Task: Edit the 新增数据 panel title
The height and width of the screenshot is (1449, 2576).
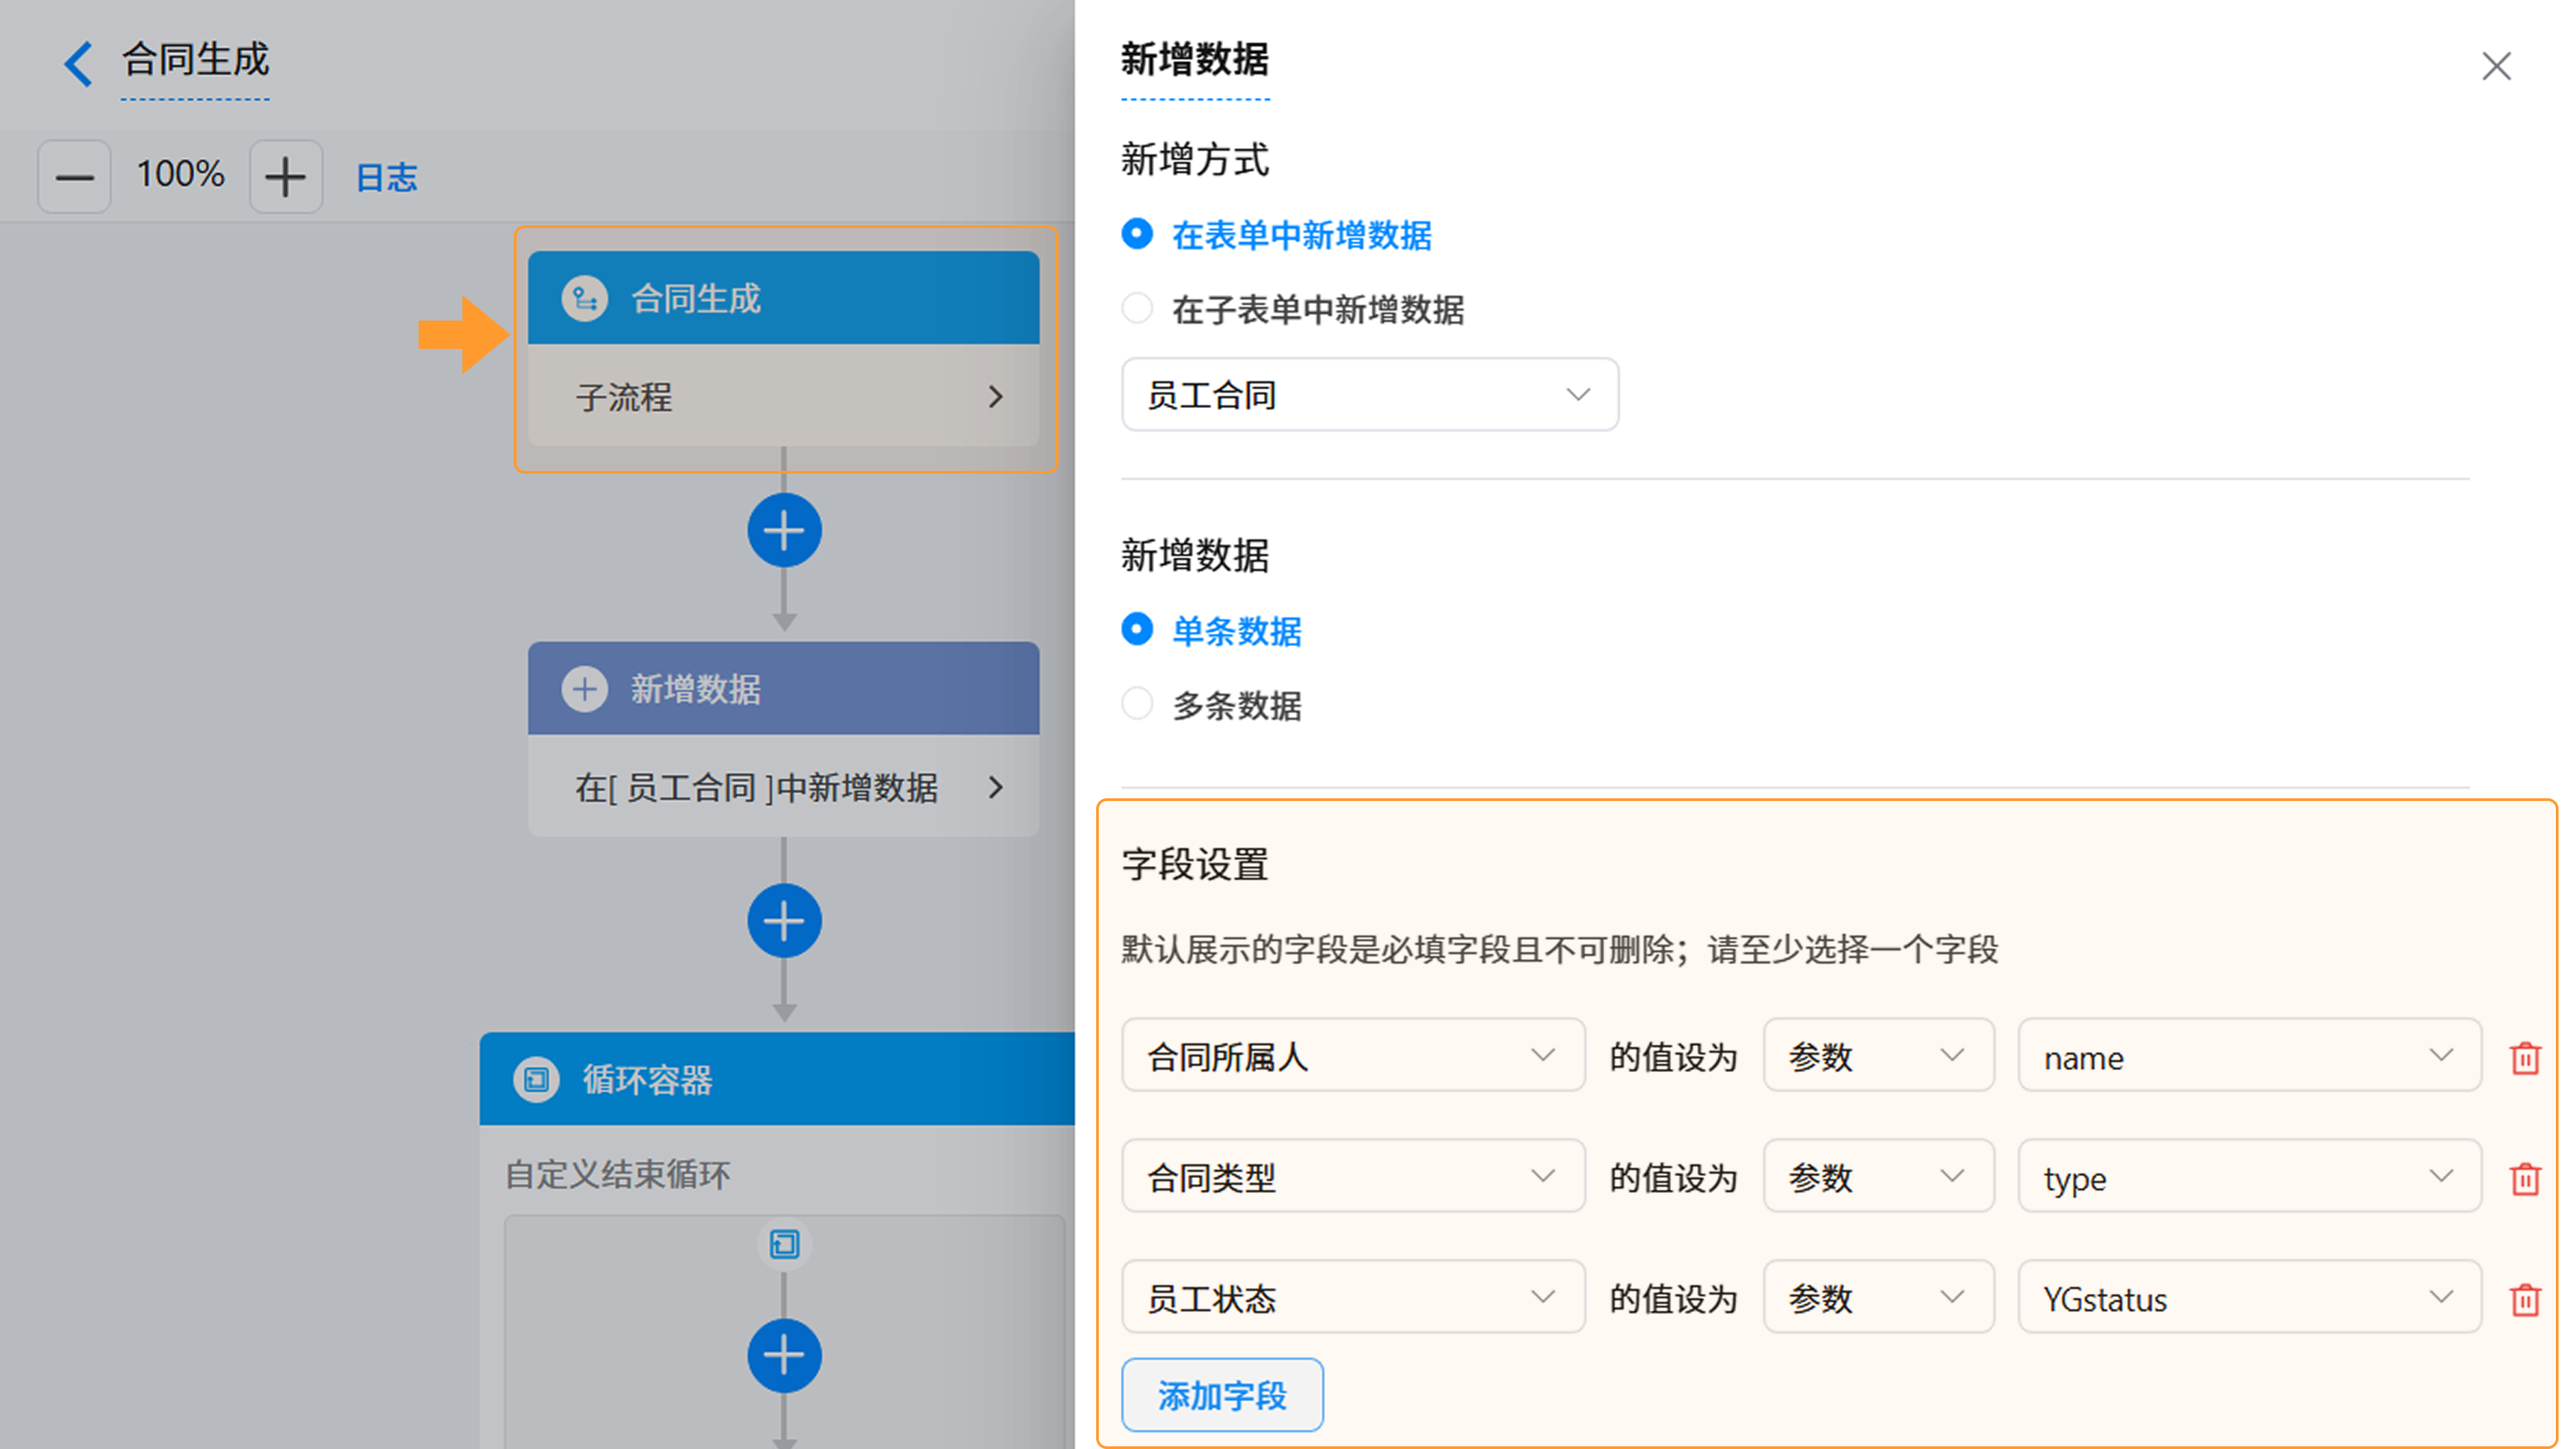Action: click(1195, 60)
